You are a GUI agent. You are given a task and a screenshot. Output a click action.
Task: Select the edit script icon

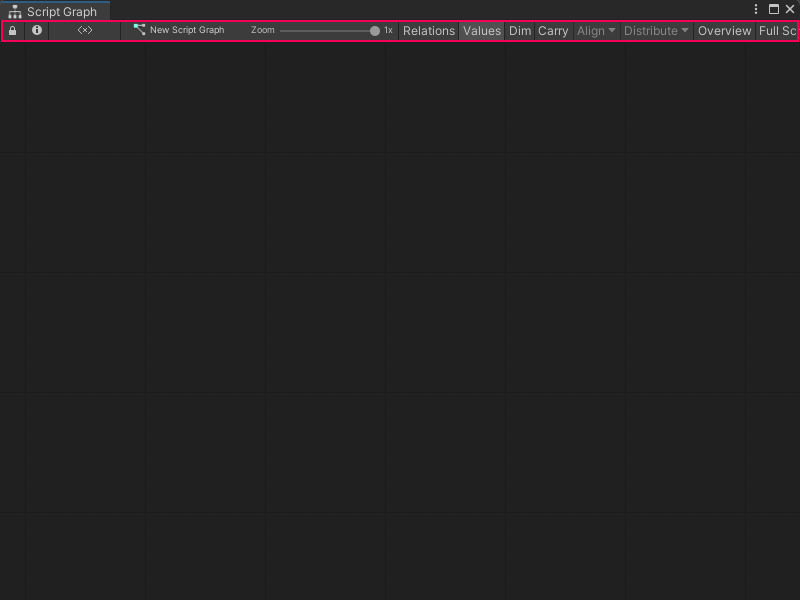pos(84,30)
